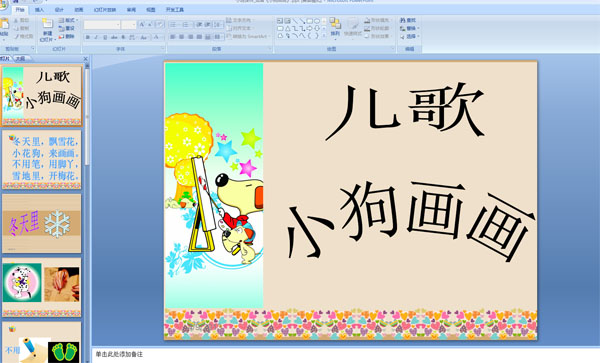Select the right arrow shape in gallery

(309, 28)
